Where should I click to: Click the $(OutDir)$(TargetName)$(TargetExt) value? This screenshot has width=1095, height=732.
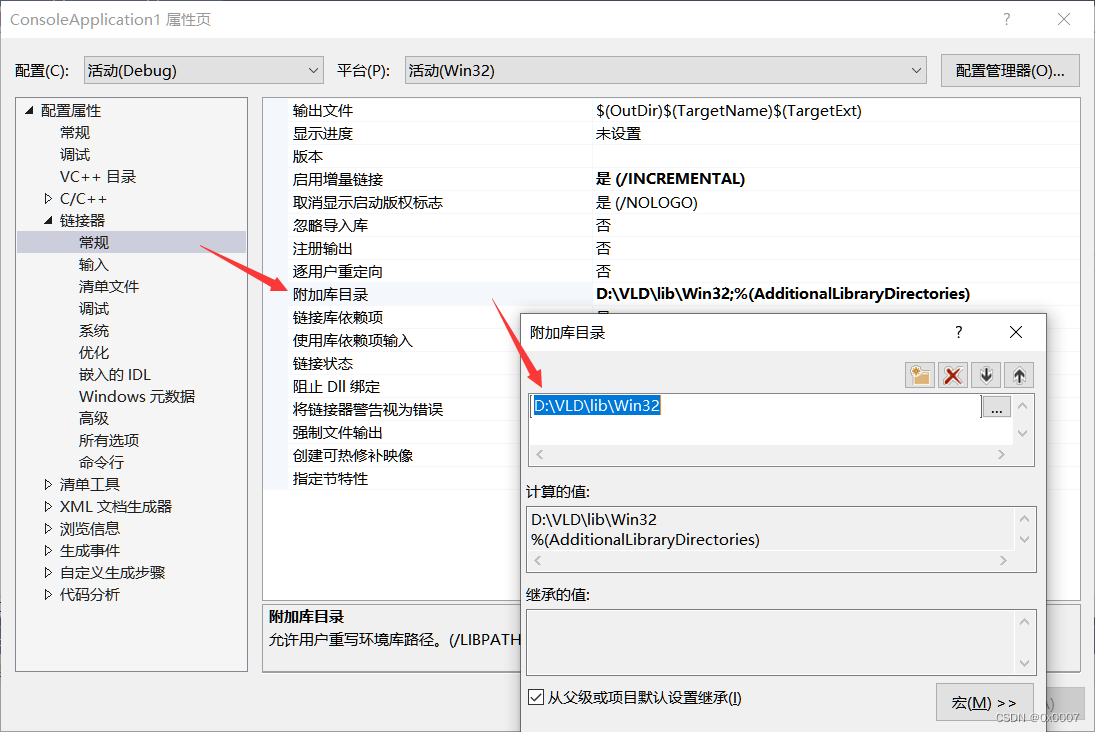pyautogui.click(x=728, y=110)
